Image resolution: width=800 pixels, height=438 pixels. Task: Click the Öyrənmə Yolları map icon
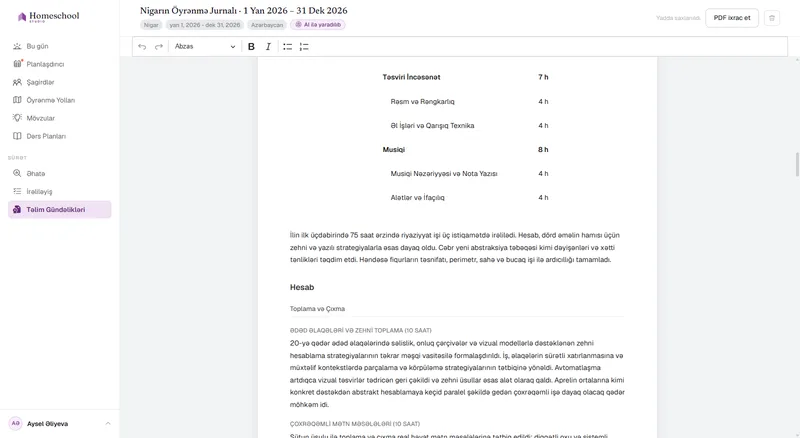click(x=17, y=100)
